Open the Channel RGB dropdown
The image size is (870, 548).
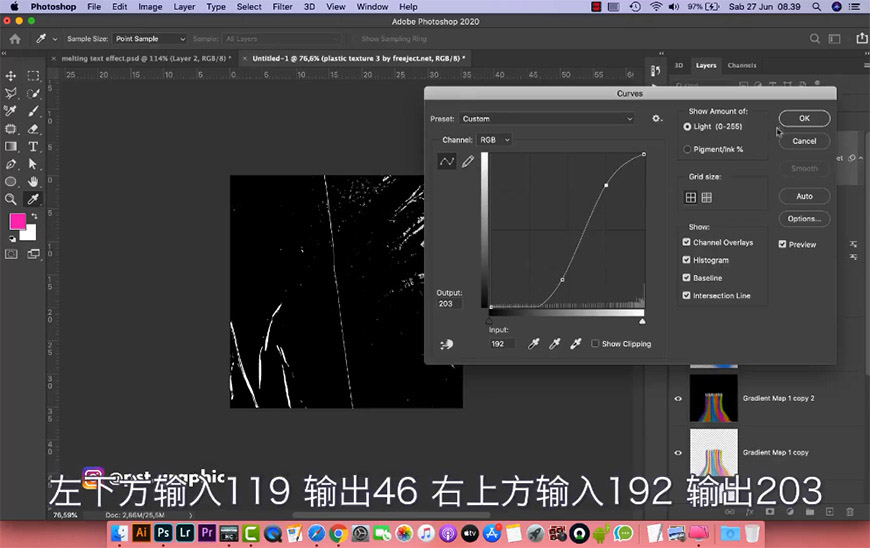pos(494,140)
